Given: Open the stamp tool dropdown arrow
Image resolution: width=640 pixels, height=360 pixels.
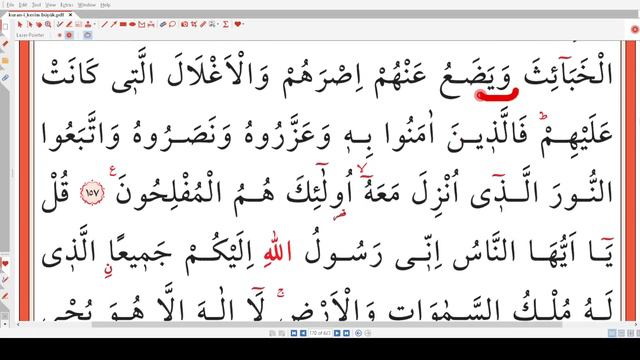Looking at the screenshot, I should click(x=94, y=25).
